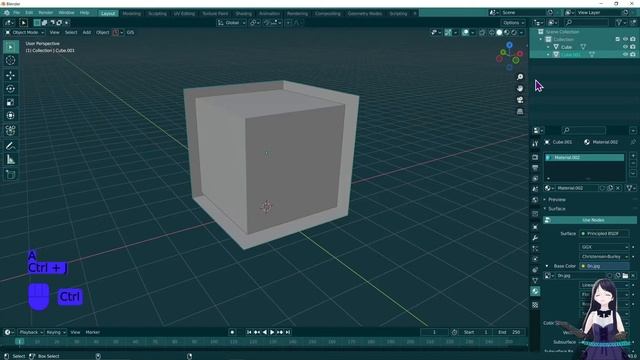
Task: Select the Scale tool
Action: pyautogui.click(x=10, y=102)
